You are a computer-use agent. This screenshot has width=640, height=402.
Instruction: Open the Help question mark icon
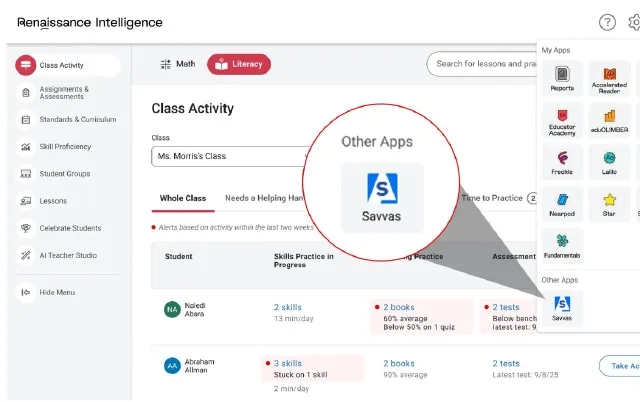(607, 22)
